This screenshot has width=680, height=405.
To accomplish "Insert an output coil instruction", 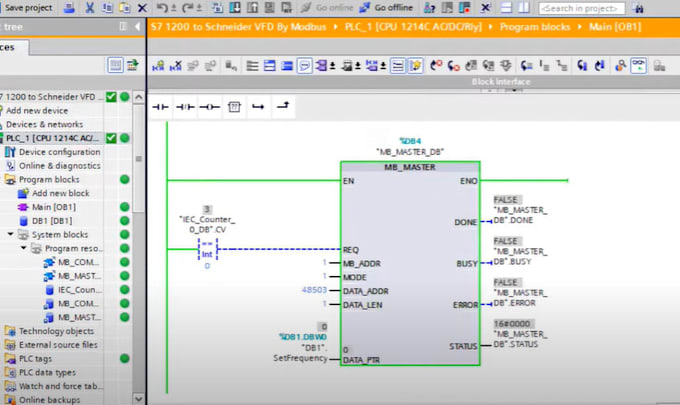I will click(x=209, y=107).
